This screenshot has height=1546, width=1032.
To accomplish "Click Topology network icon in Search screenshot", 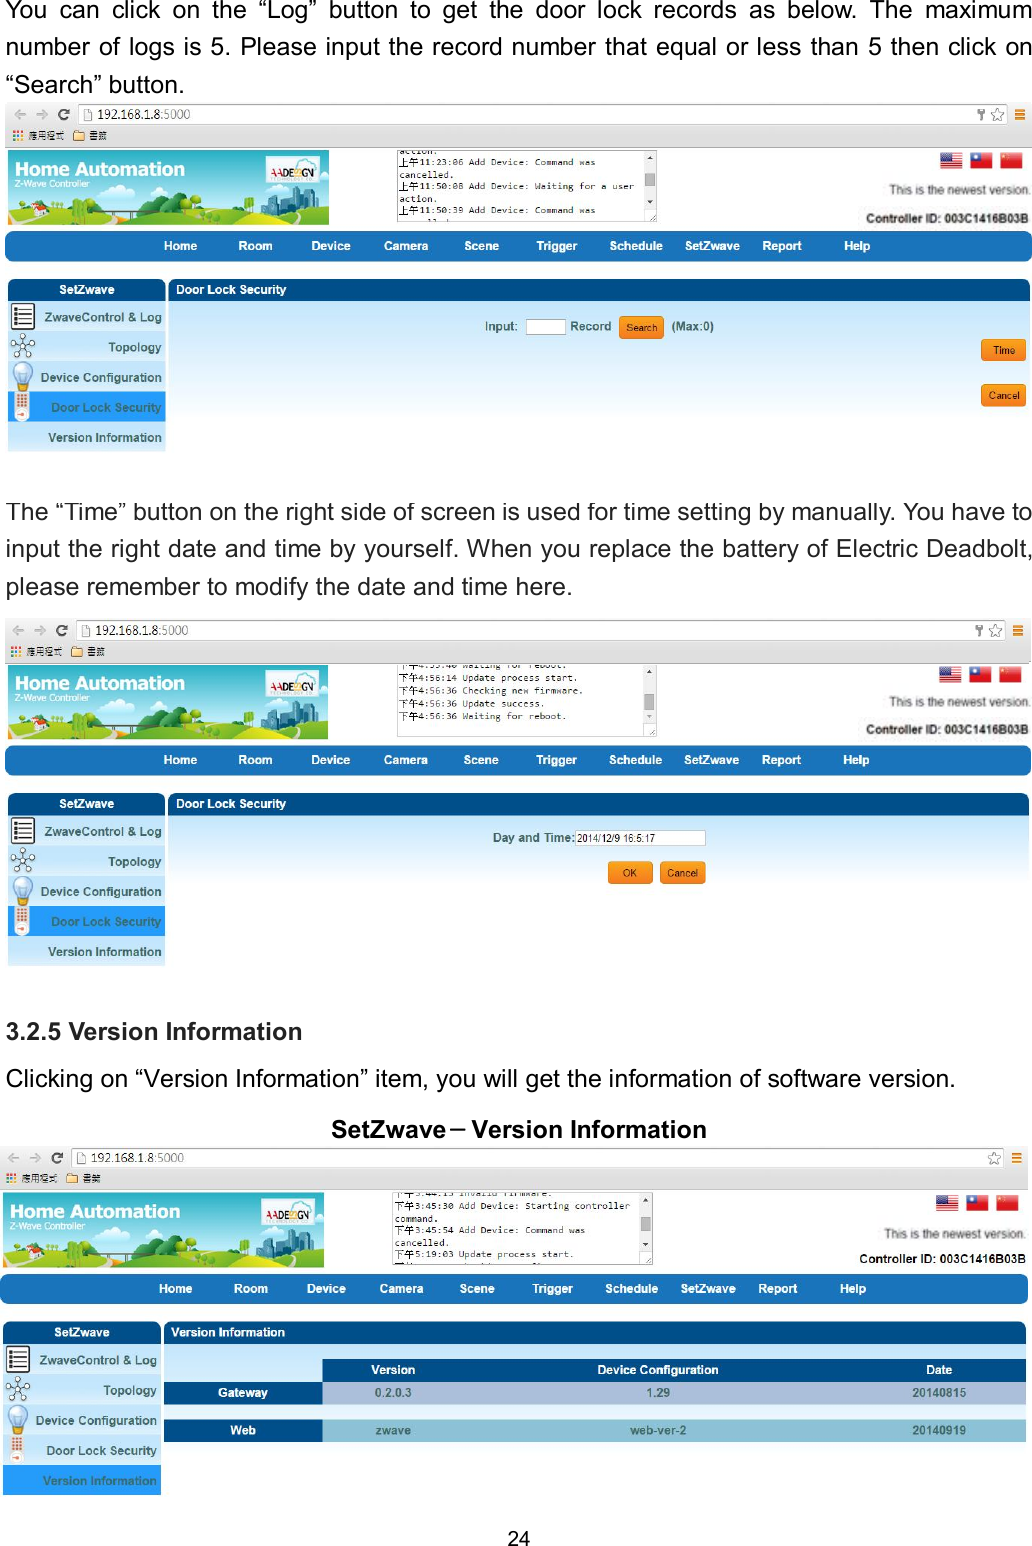I will click(x=23, y=347).
